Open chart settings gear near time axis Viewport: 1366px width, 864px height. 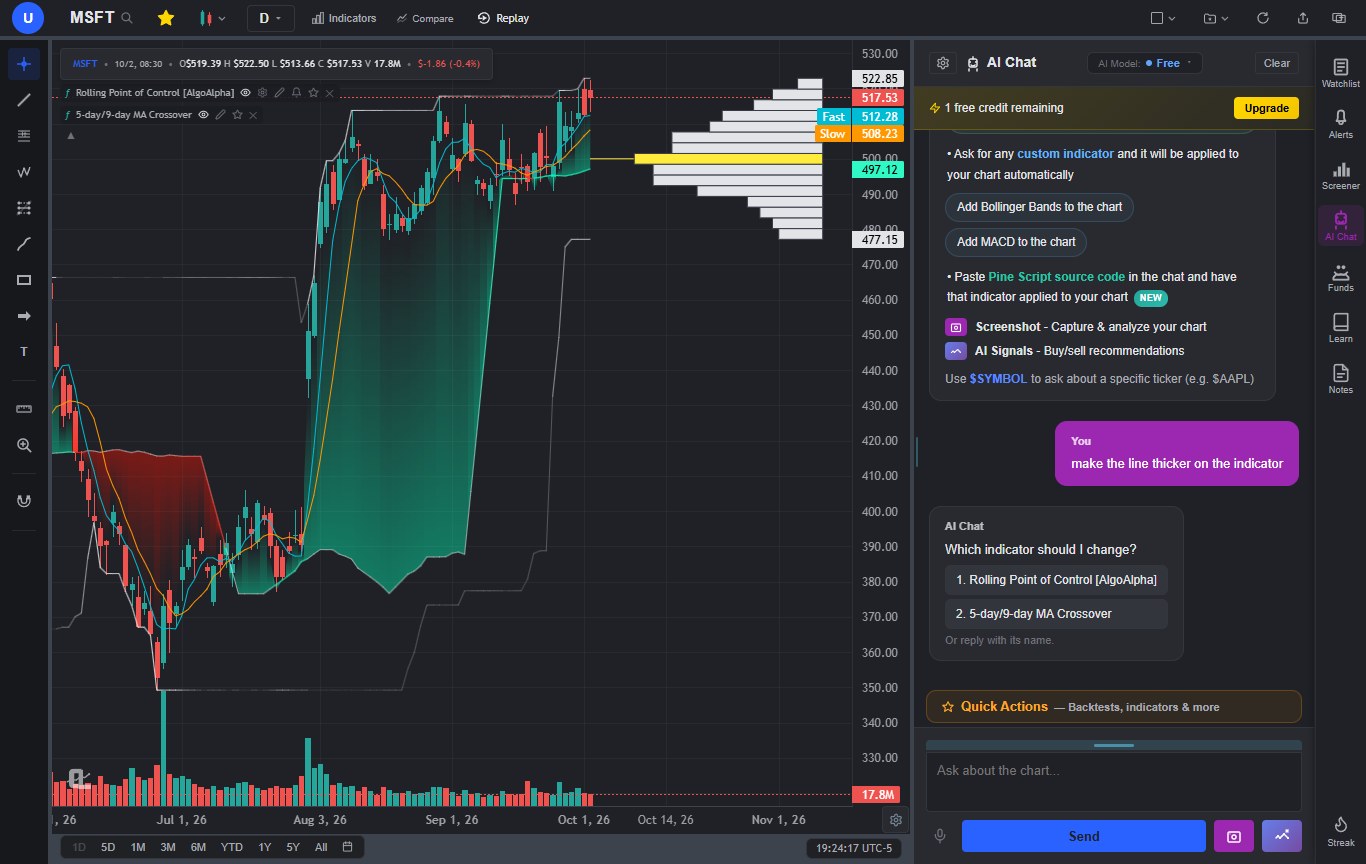tap(896, 820)
